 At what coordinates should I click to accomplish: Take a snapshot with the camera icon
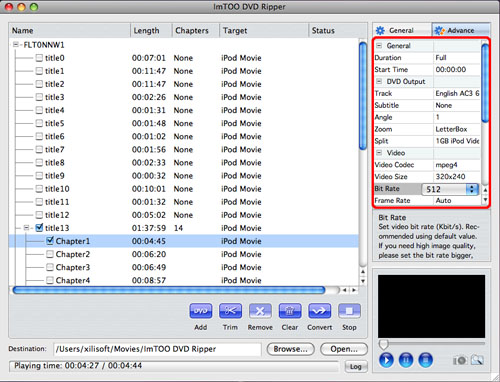[460, 360]
